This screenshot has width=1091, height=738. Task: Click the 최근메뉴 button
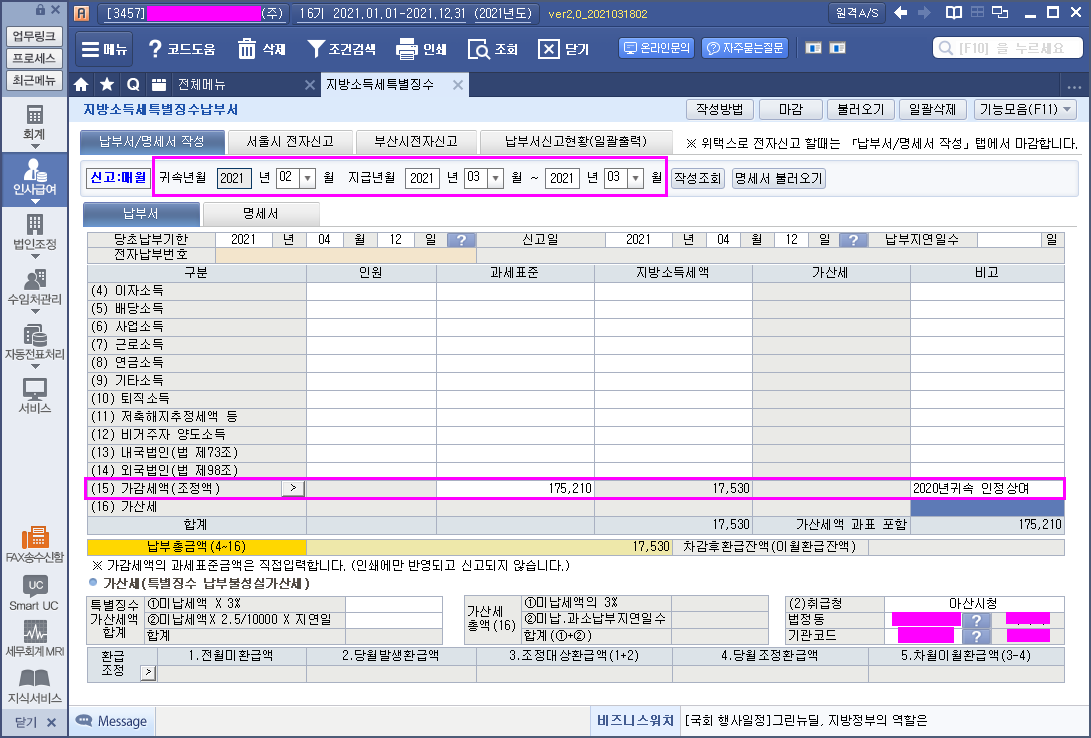(34, 80)
